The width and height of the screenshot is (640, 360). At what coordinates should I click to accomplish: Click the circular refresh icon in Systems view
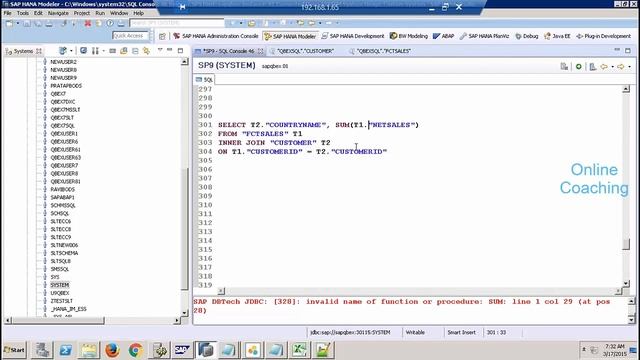coord(83,51)
